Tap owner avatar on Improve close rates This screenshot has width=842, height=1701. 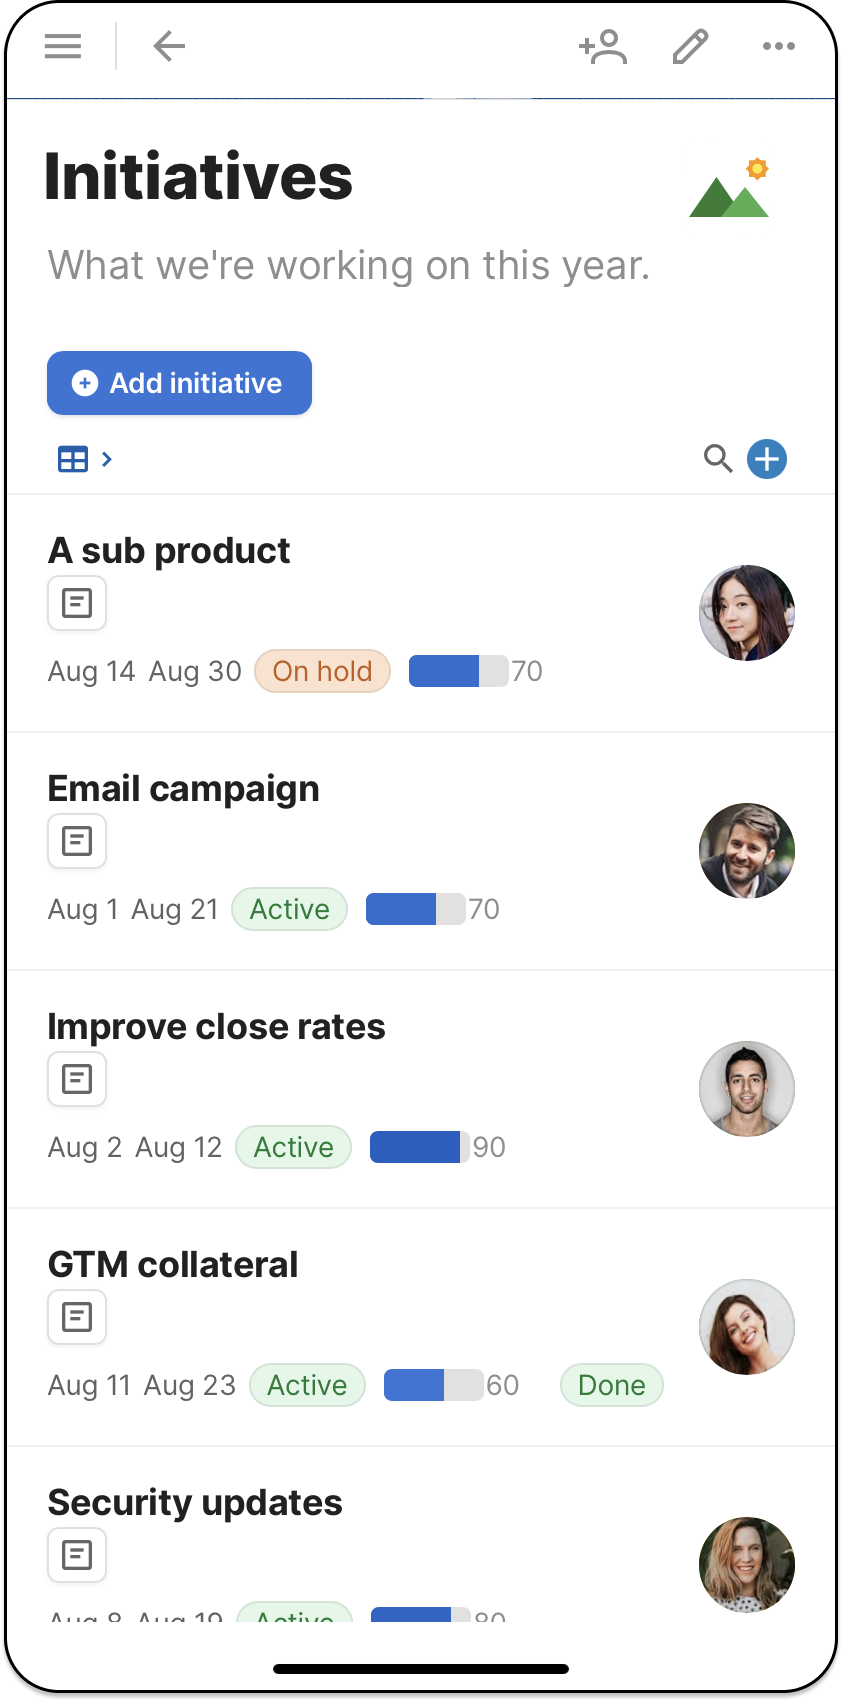coord(746,1089)
